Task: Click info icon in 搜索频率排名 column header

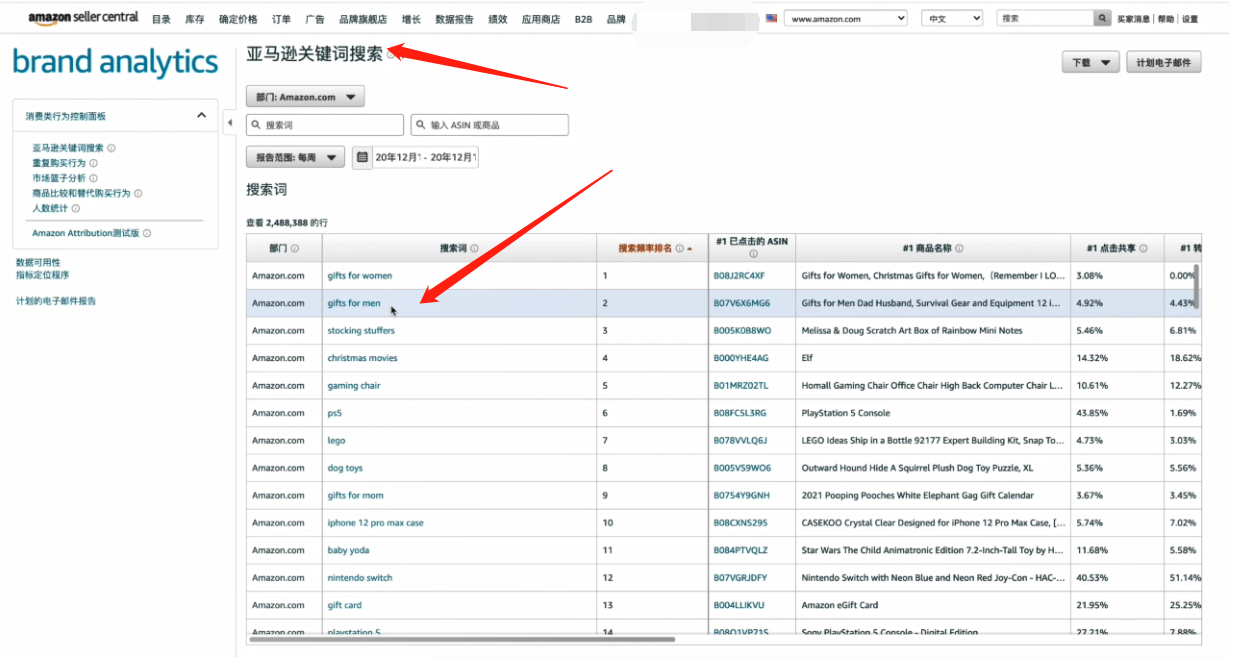Action: click(x=679, y=249)
